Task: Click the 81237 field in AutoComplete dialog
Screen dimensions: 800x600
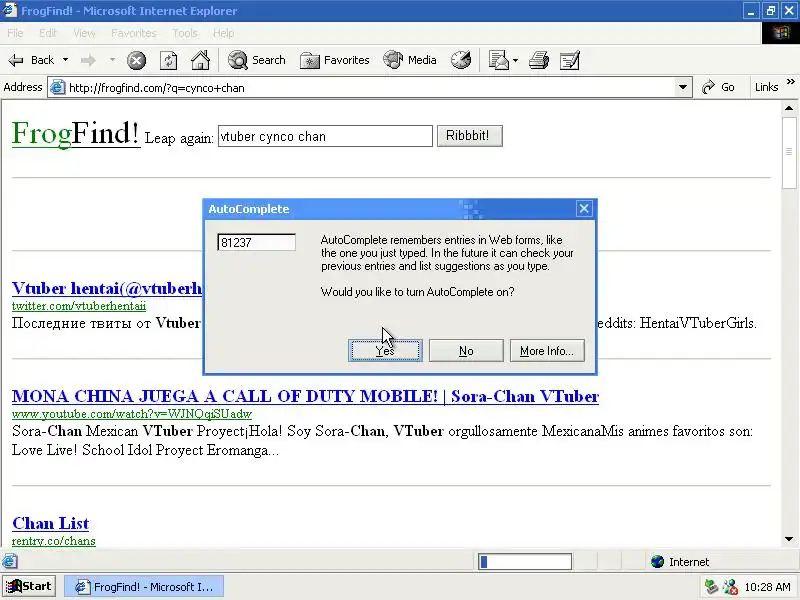Action: pyautogui.click(x=256, y=242)
